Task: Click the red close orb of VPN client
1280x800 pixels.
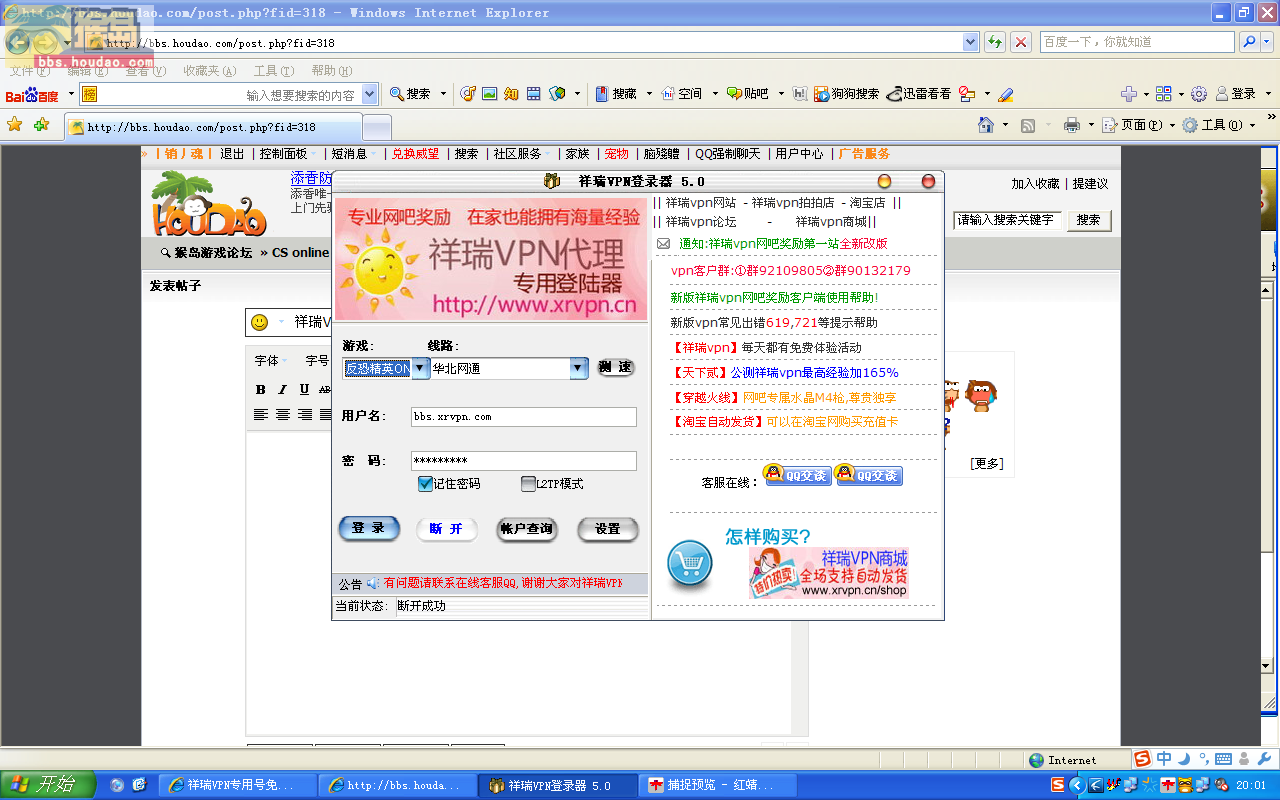Action: pos(928,181)
